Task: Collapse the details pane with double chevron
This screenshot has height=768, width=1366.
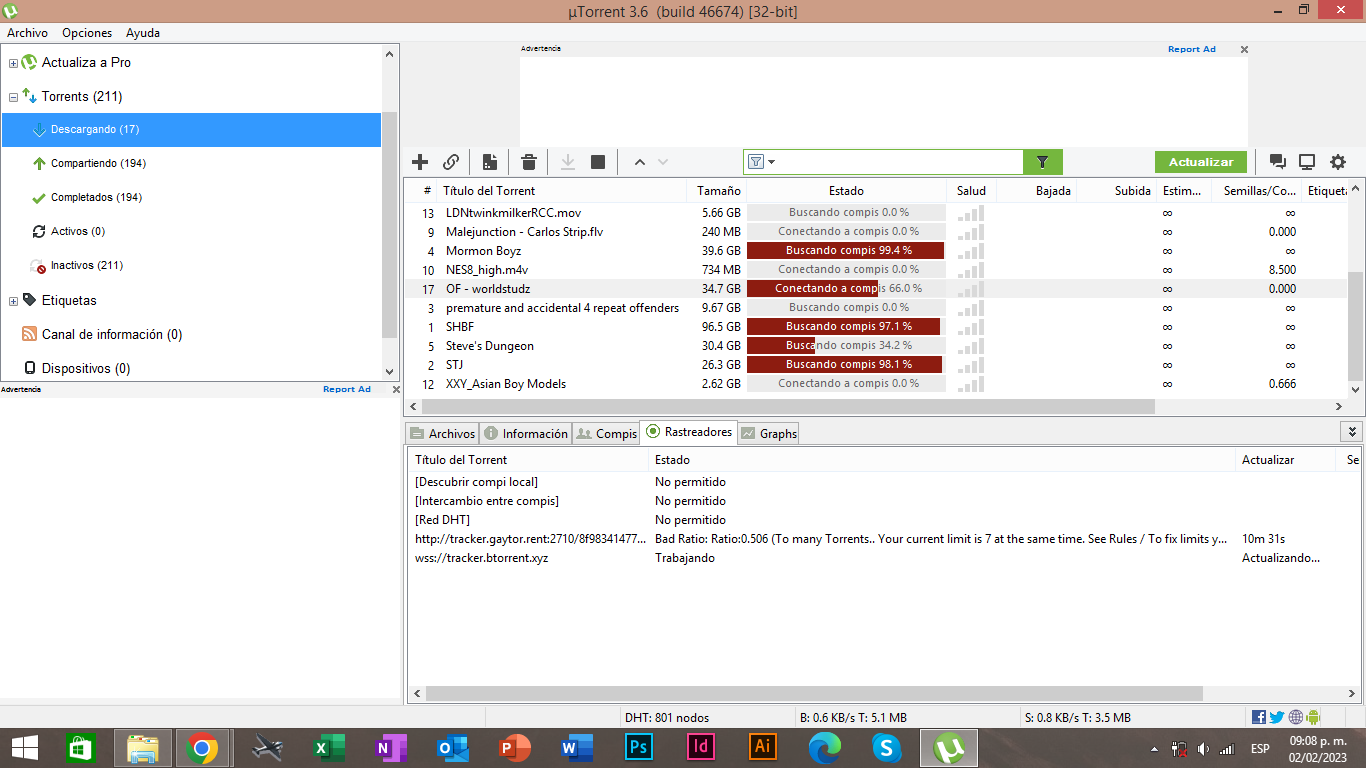Action: (x=1352, y=432)
